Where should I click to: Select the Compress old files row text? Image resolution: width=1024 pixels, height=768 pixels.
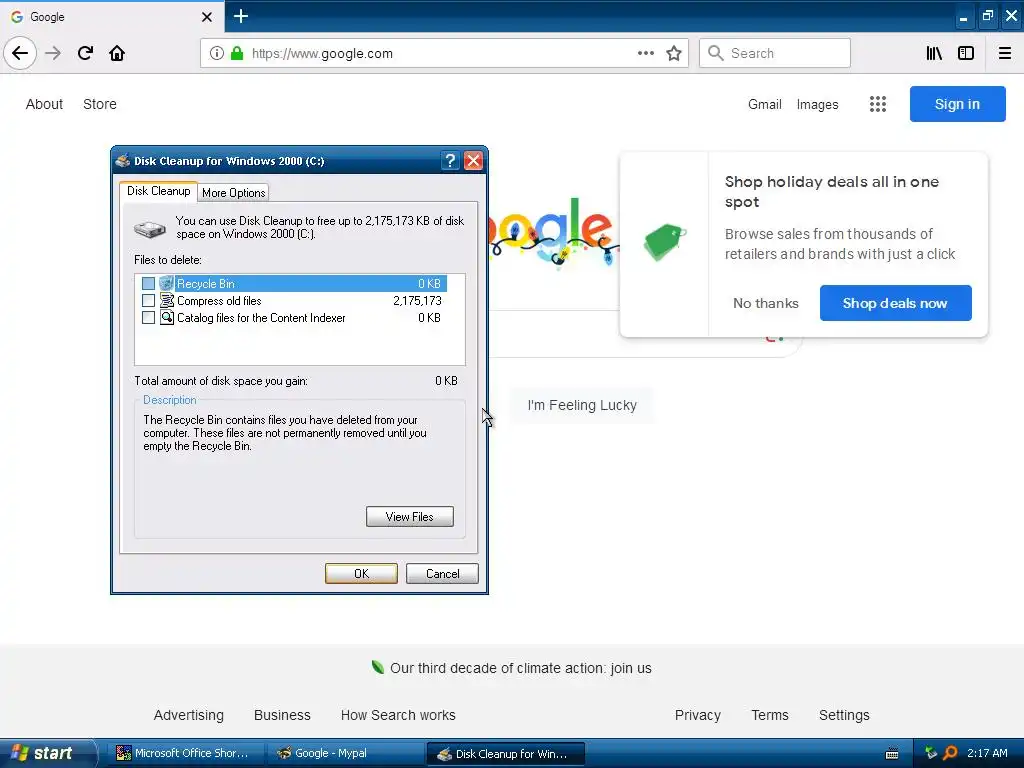tap(219, 300)
